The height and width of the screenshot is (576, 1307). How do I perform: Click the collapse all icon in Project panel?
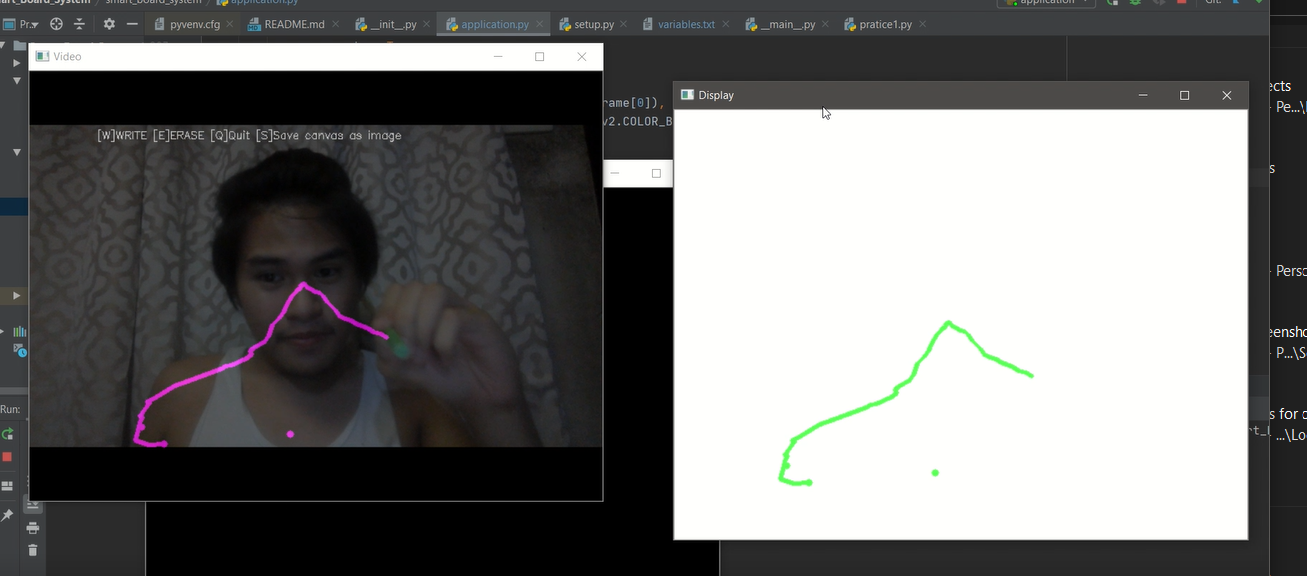coord(79,24)
